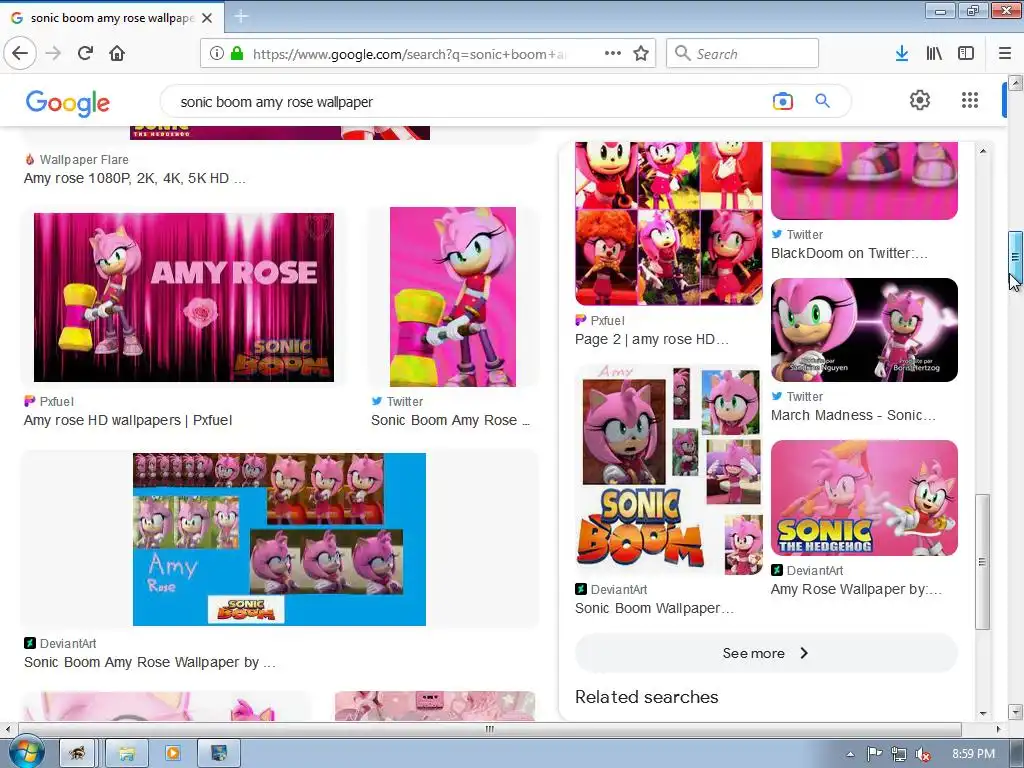Image resolution: width=1024 pixels, height=768 pixels.
Task: Open Google quick settings gear
Action: coord(920,100)
